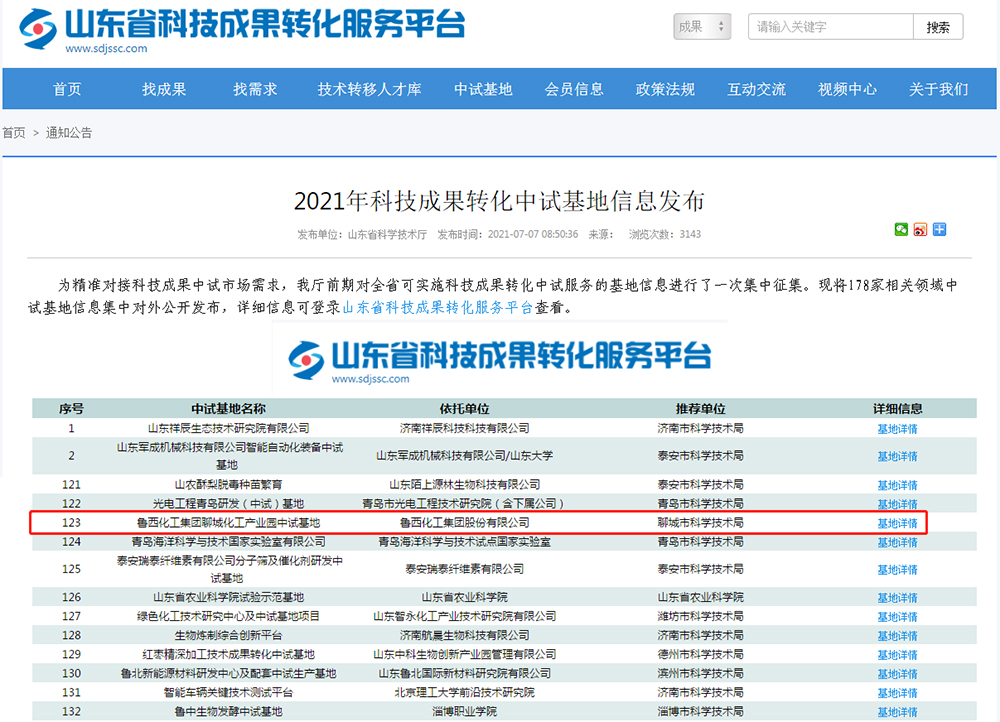The image size is (1000, 722).
Task: Share the article via Weibo icon
Action: pos(920,229)
